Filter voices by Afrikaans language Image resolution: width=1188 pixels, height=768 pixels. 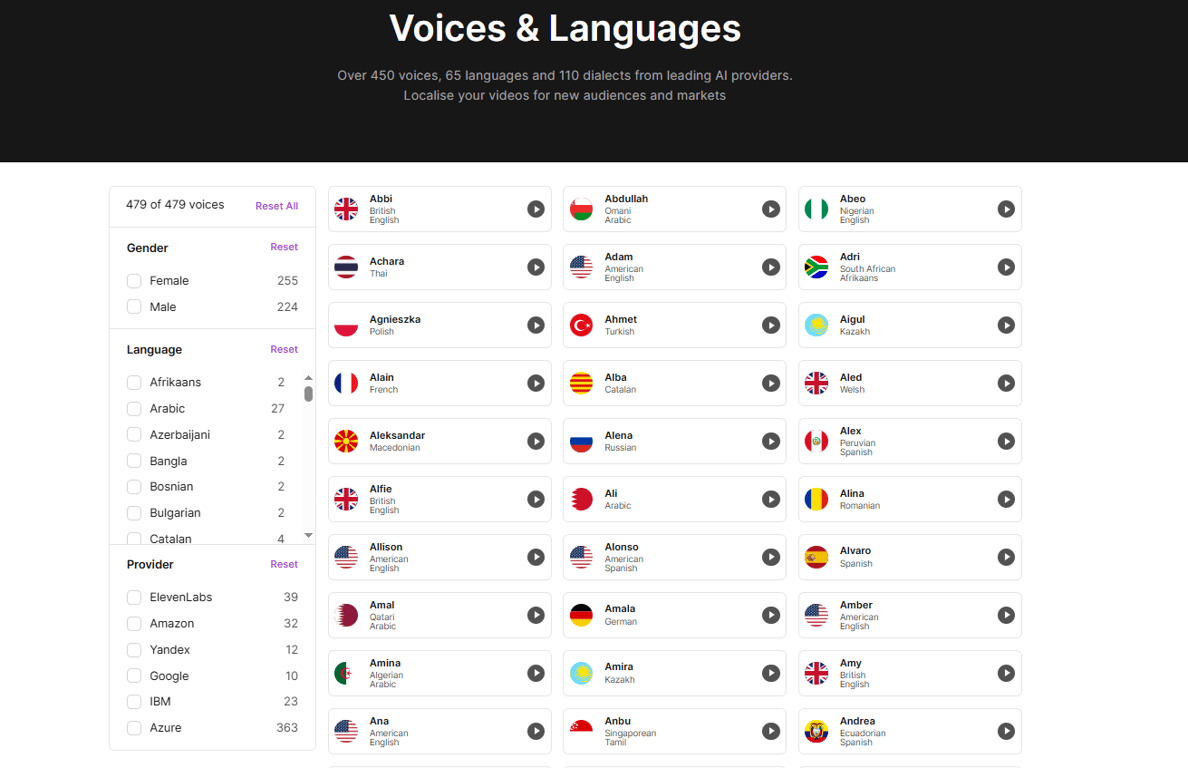tap(134, 382)
